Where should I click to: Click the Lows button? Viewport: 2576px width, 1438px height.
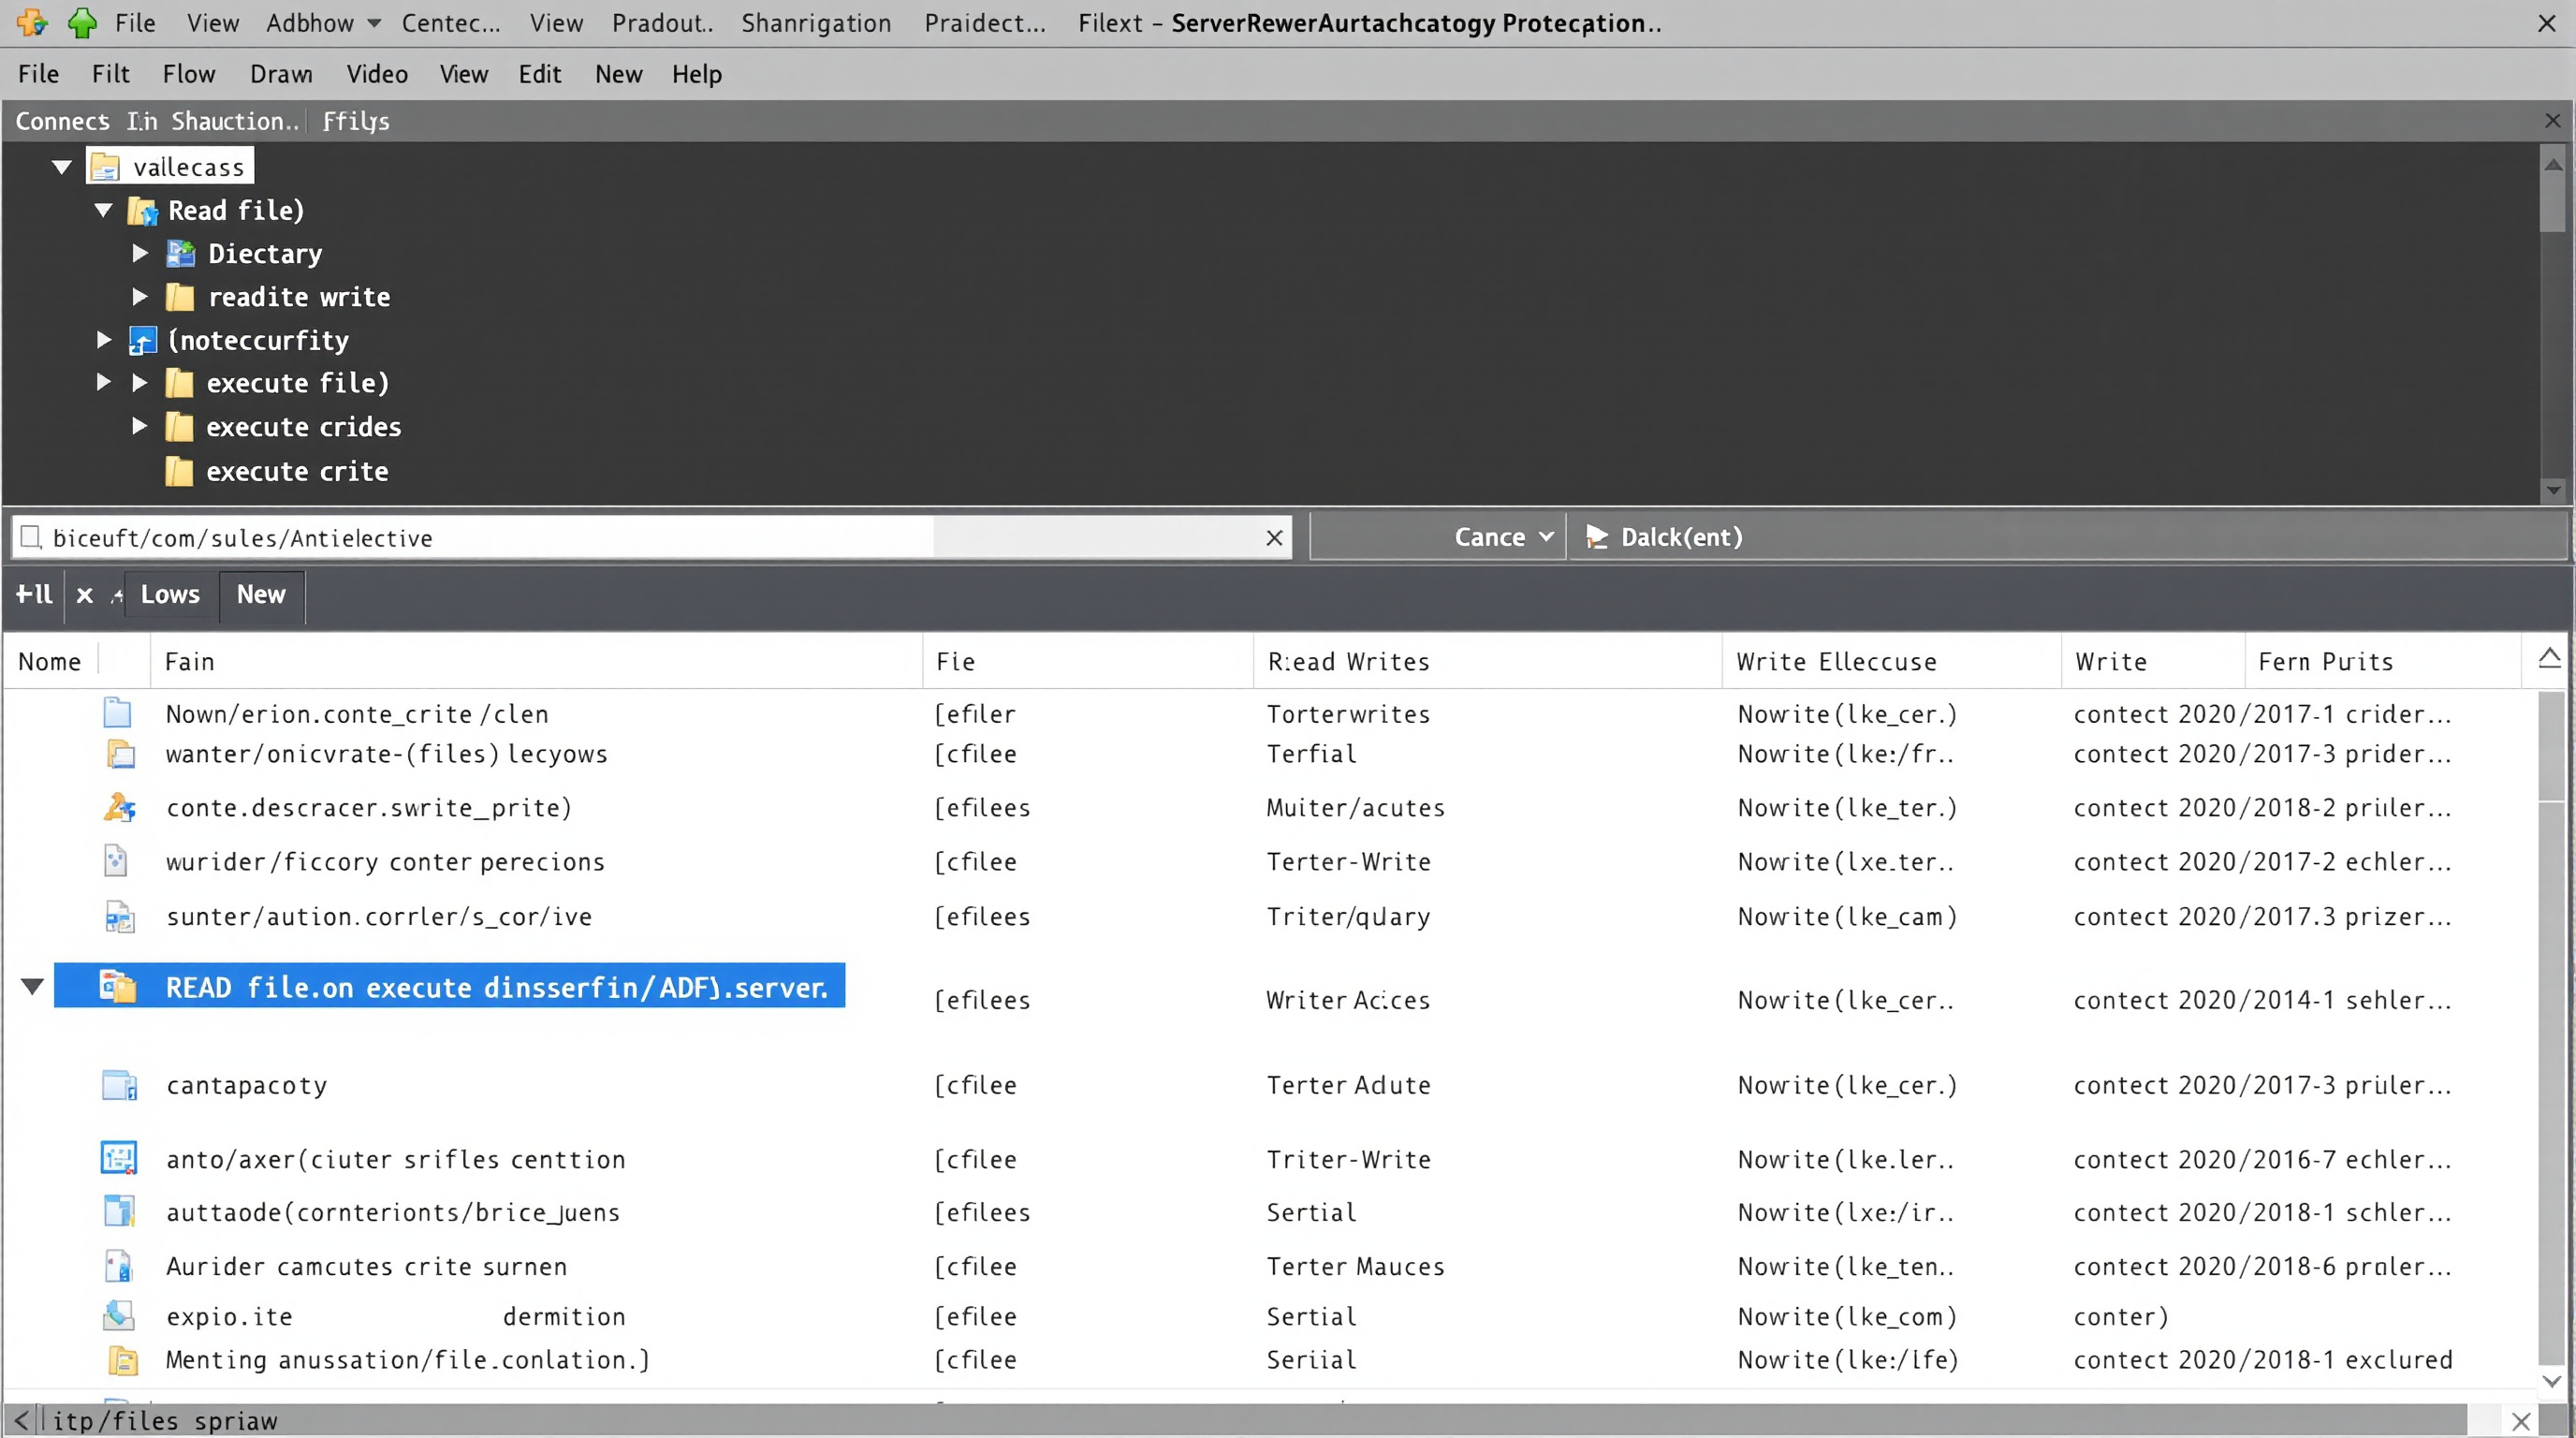point(170,595)
